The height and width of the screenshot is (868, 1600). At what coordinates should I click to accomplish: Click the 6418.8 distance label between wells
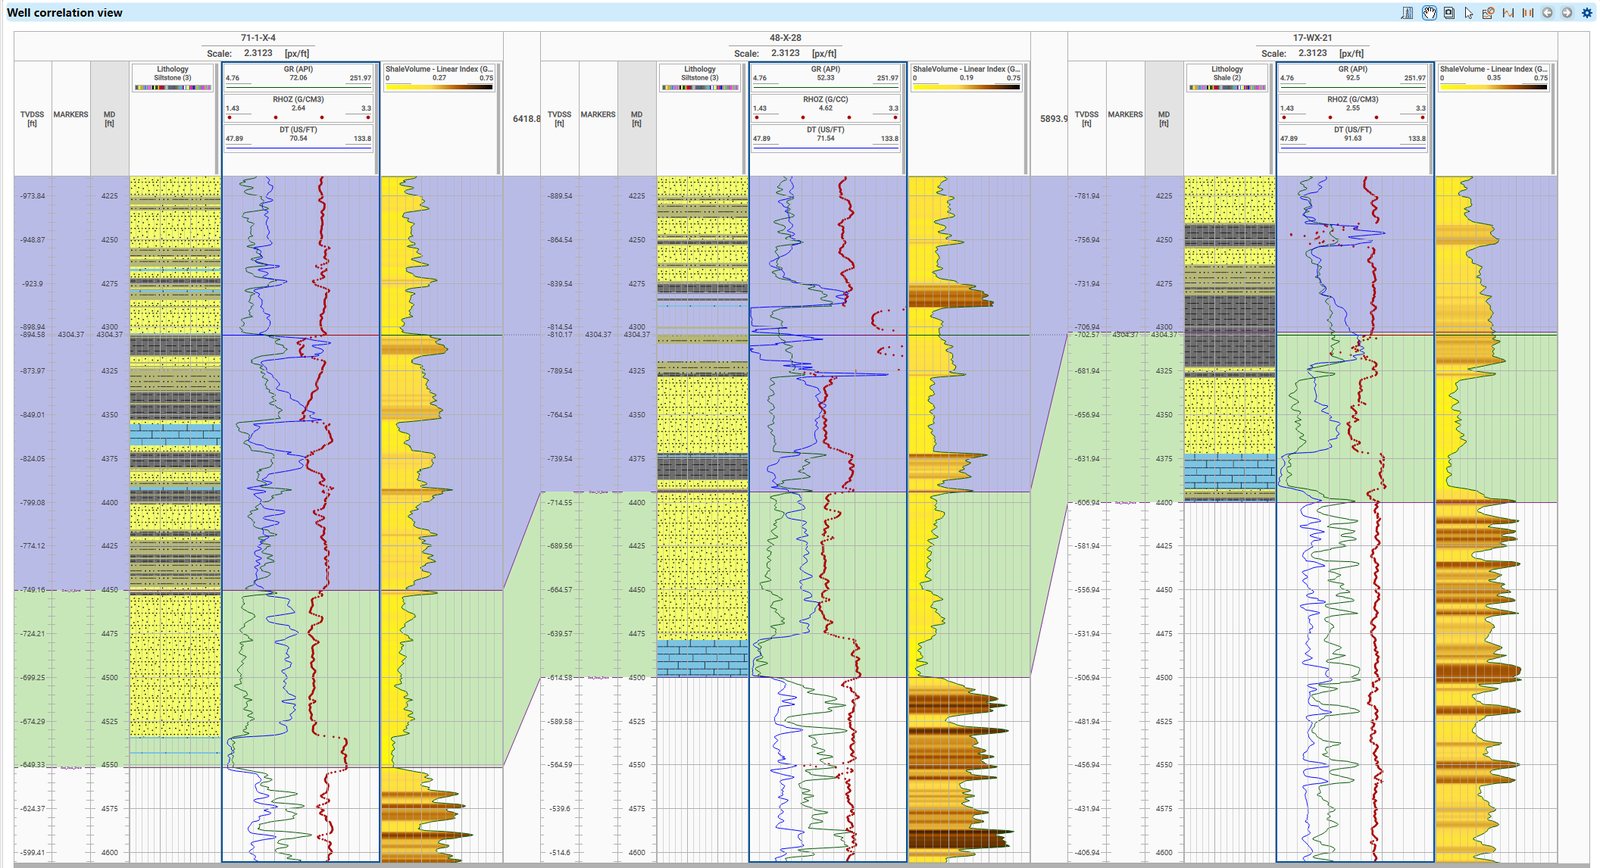click(526, 118)
